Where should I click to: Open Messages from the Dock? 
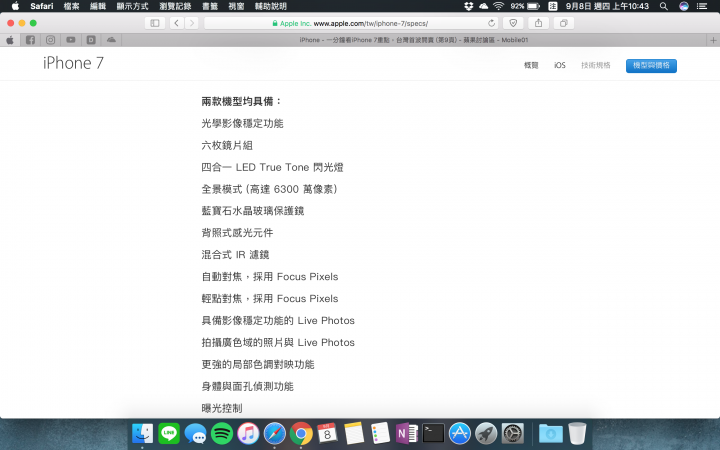(196, 433)
